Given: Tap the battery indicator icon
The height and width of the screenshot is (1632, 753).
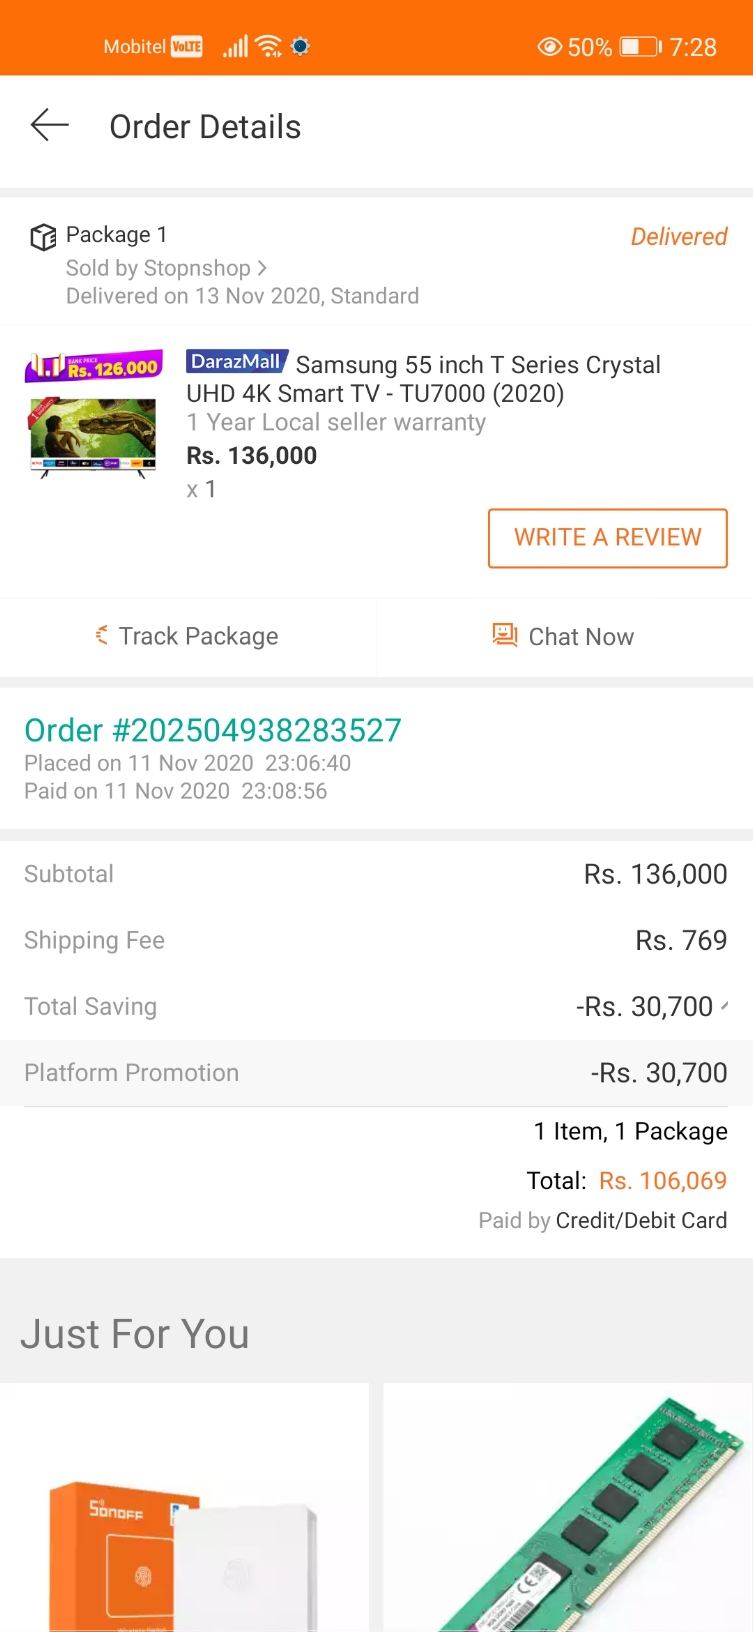Looking at the screenshot, I should (640, 47).
